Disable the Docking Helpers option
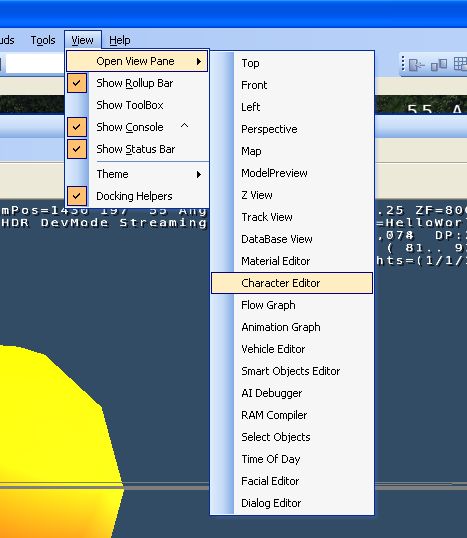The height and width of the screenshot is (538, 467). 77,196
